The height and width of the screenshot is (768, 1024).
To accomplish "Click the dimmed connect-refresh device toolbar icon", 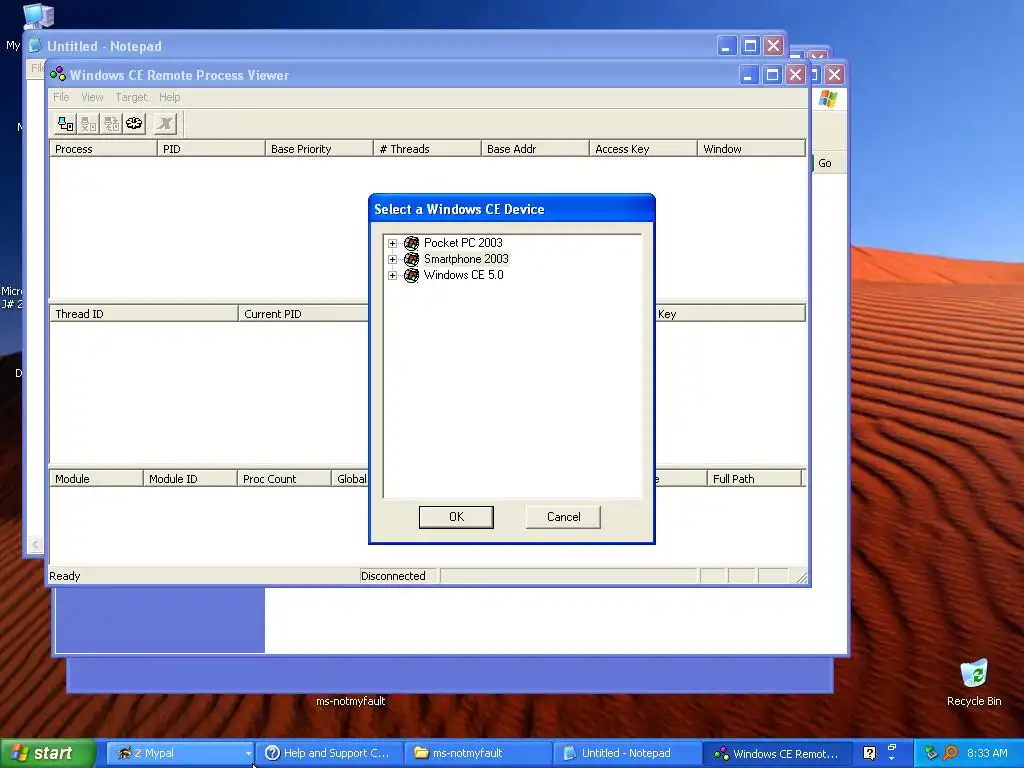I will (111, 123).
